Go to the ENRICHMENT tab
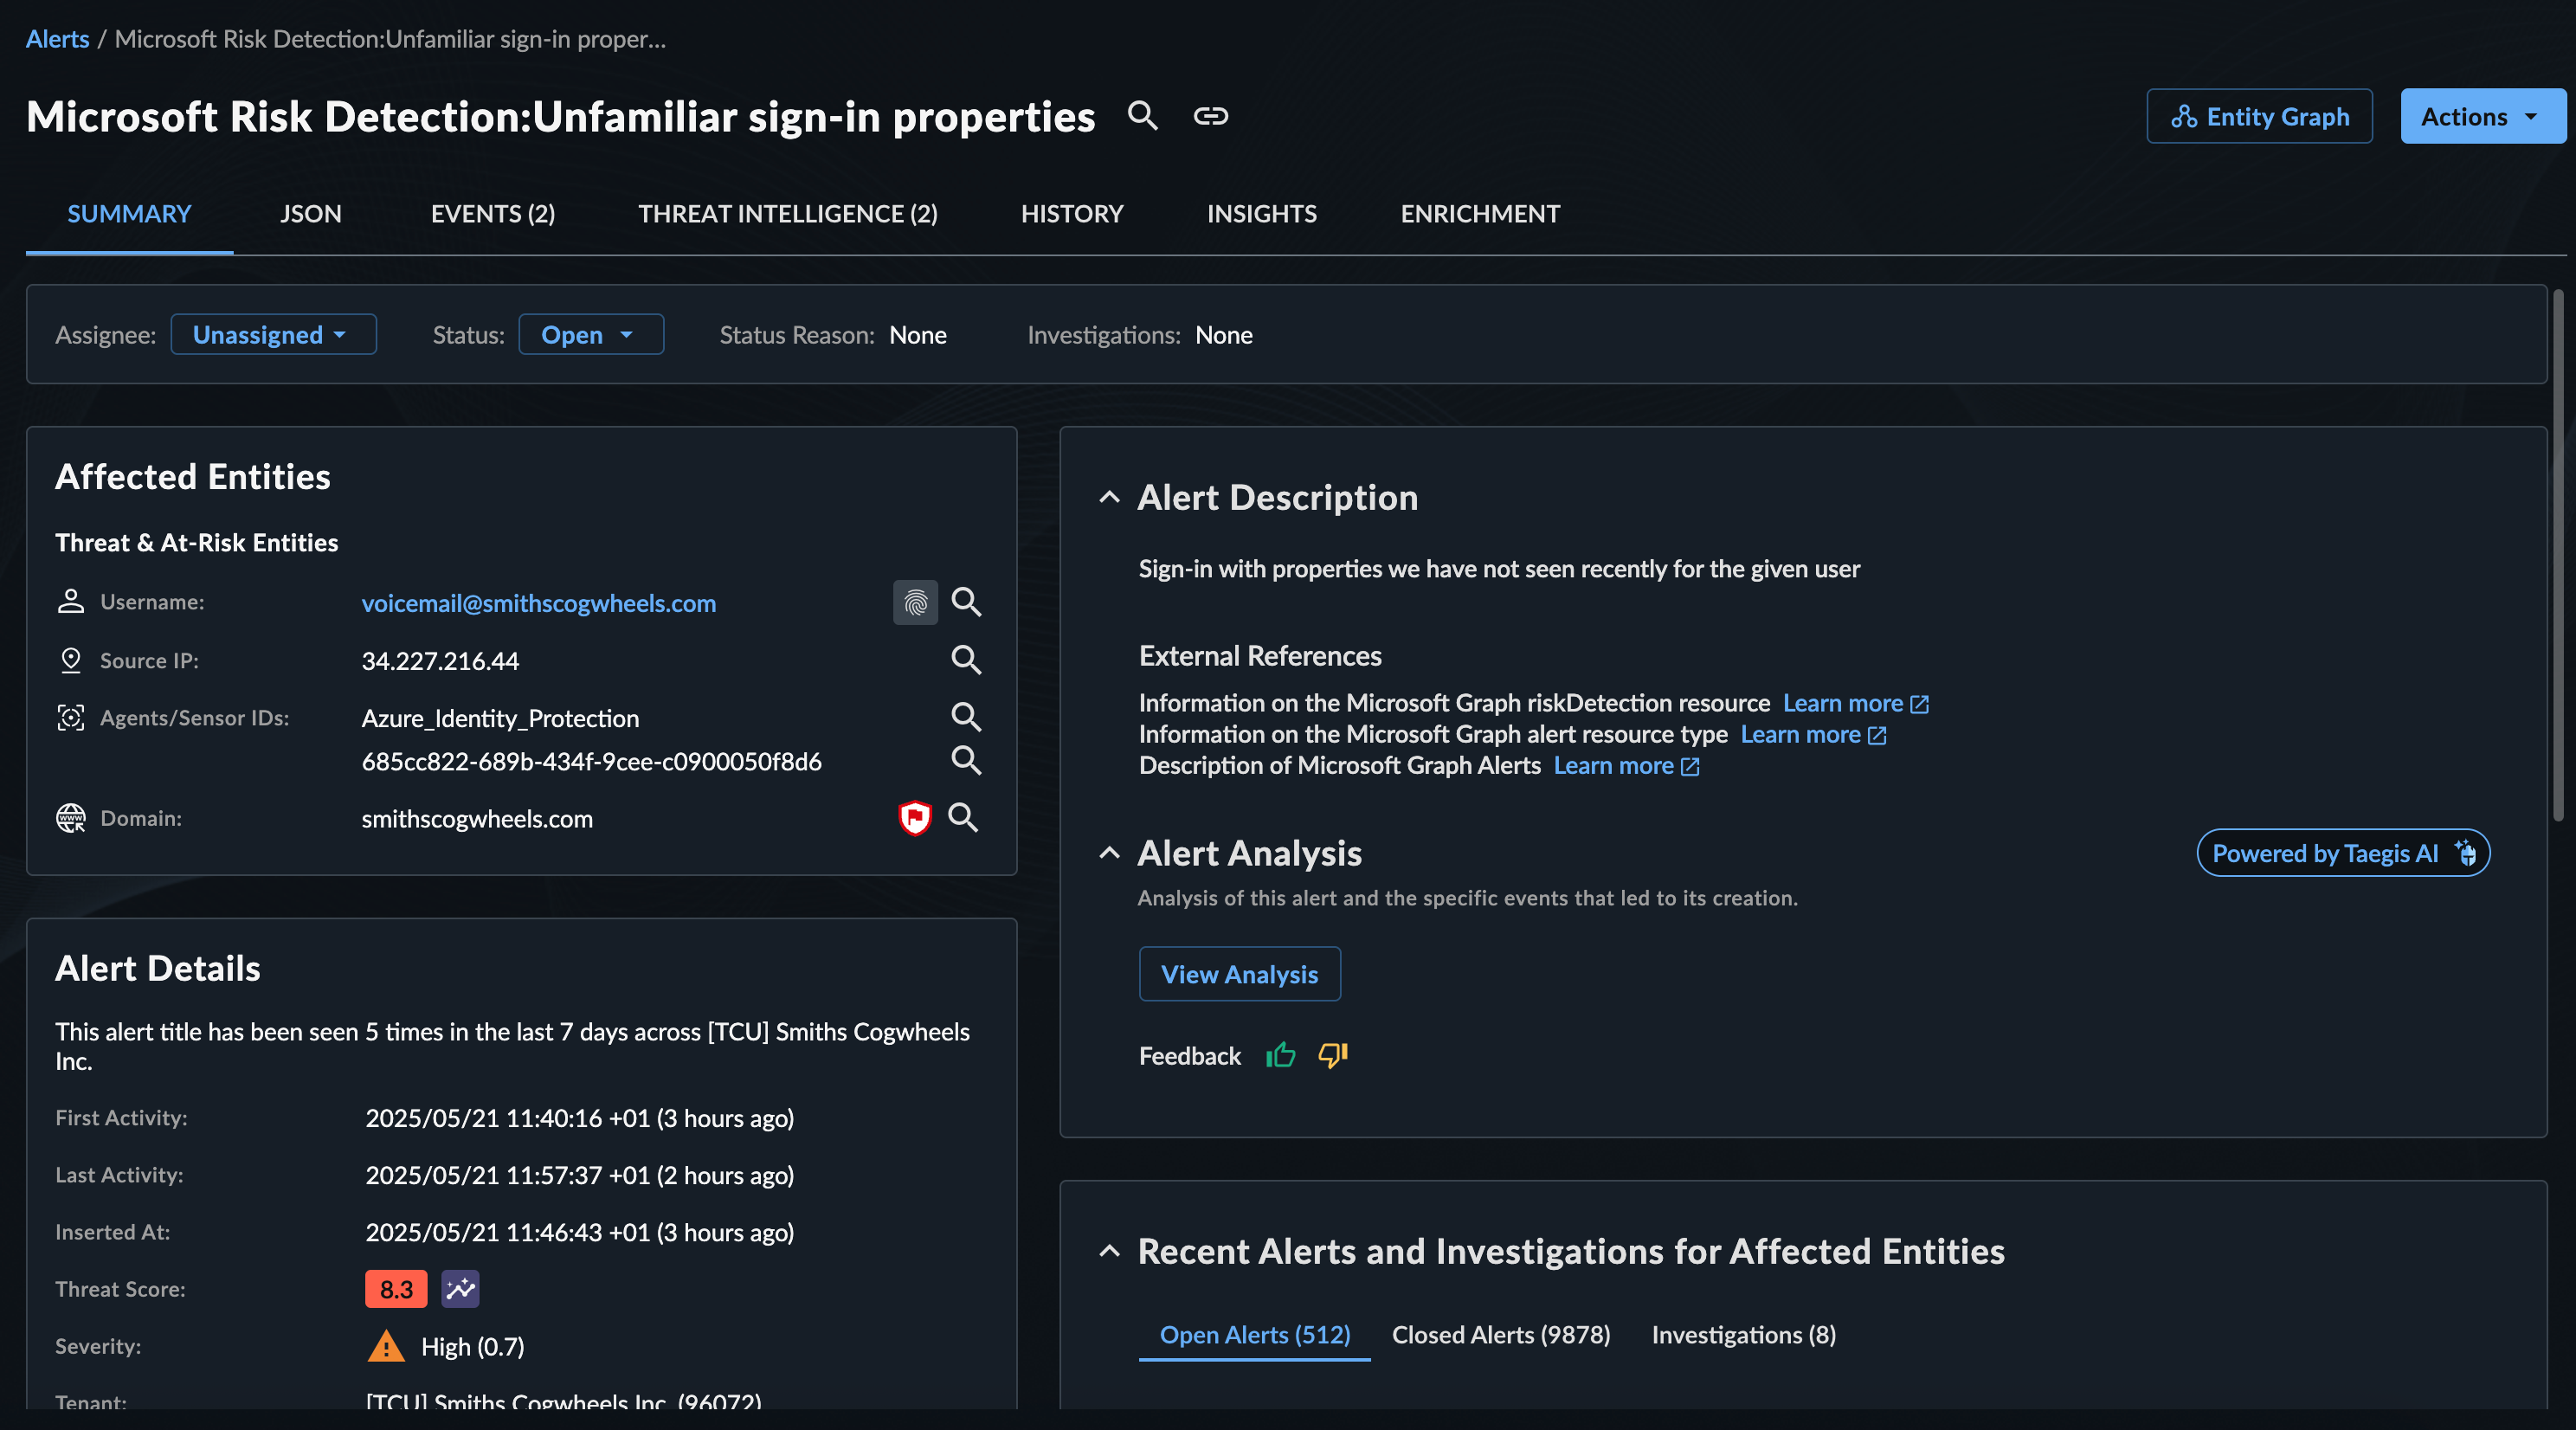 [x=1480, y=213]
